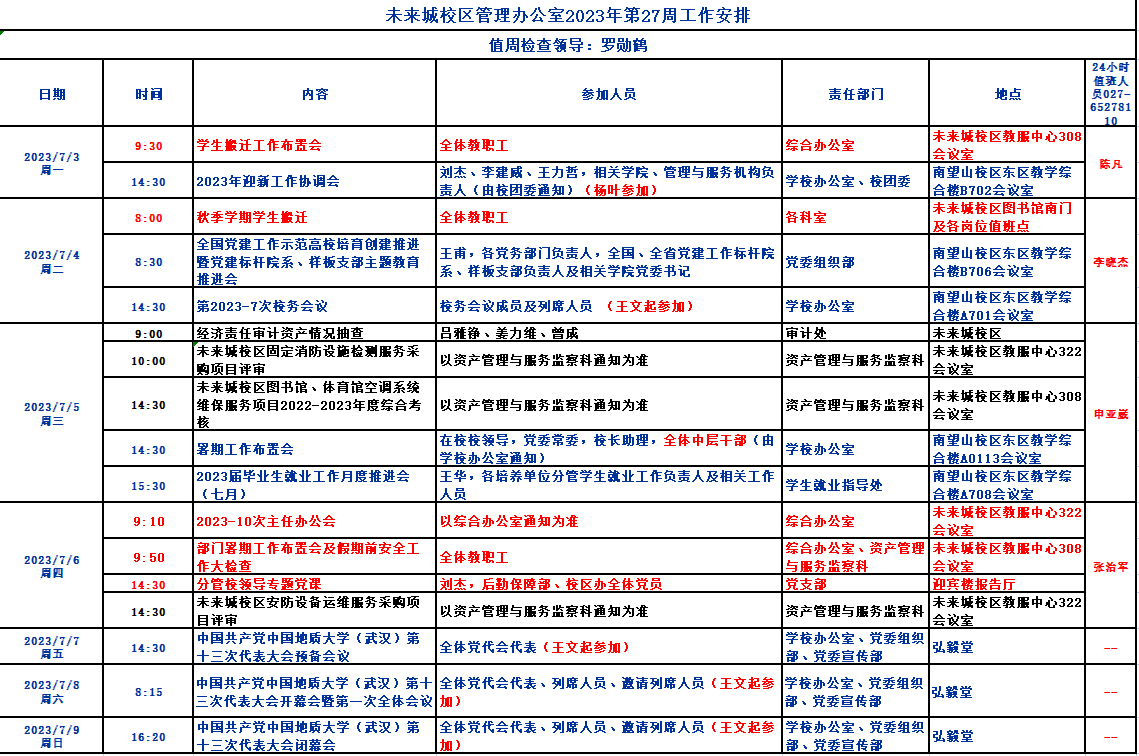Screen dimensions: 1139x756
Task: Click the 10:00 time cell
Action: [x=148, y=360]
